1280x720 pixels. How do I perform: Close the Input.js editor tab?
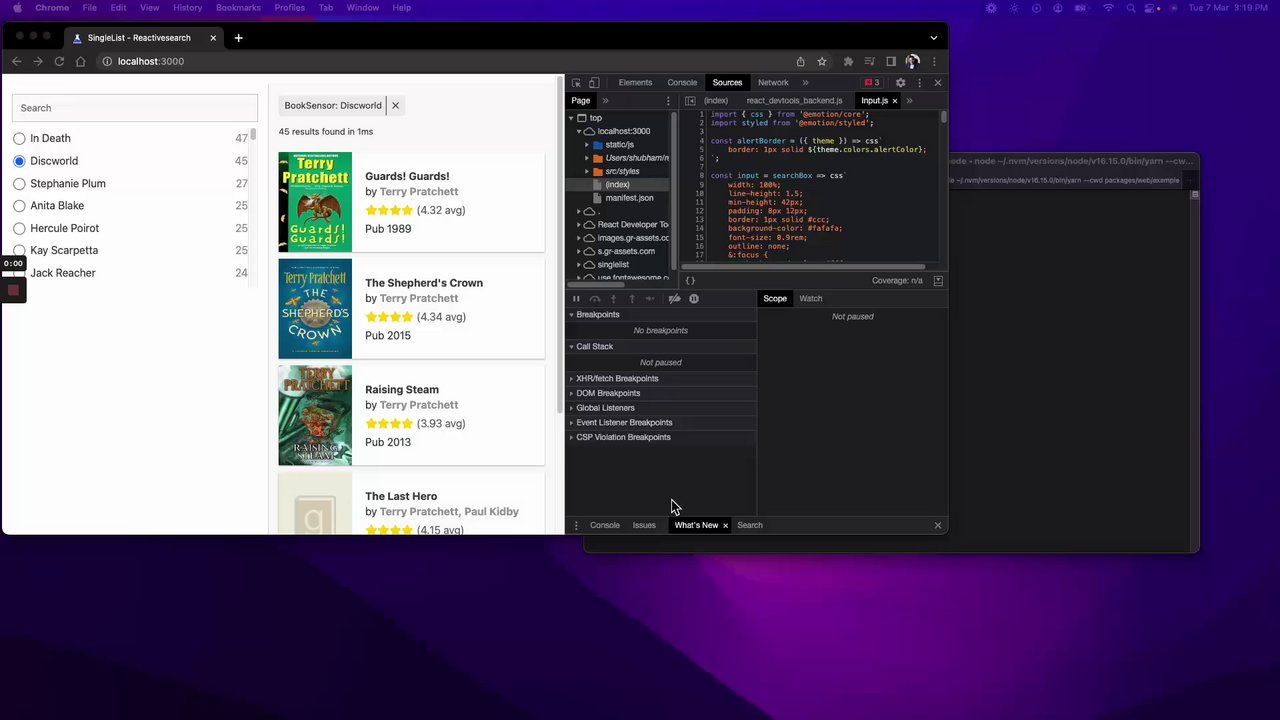[895, 101]
